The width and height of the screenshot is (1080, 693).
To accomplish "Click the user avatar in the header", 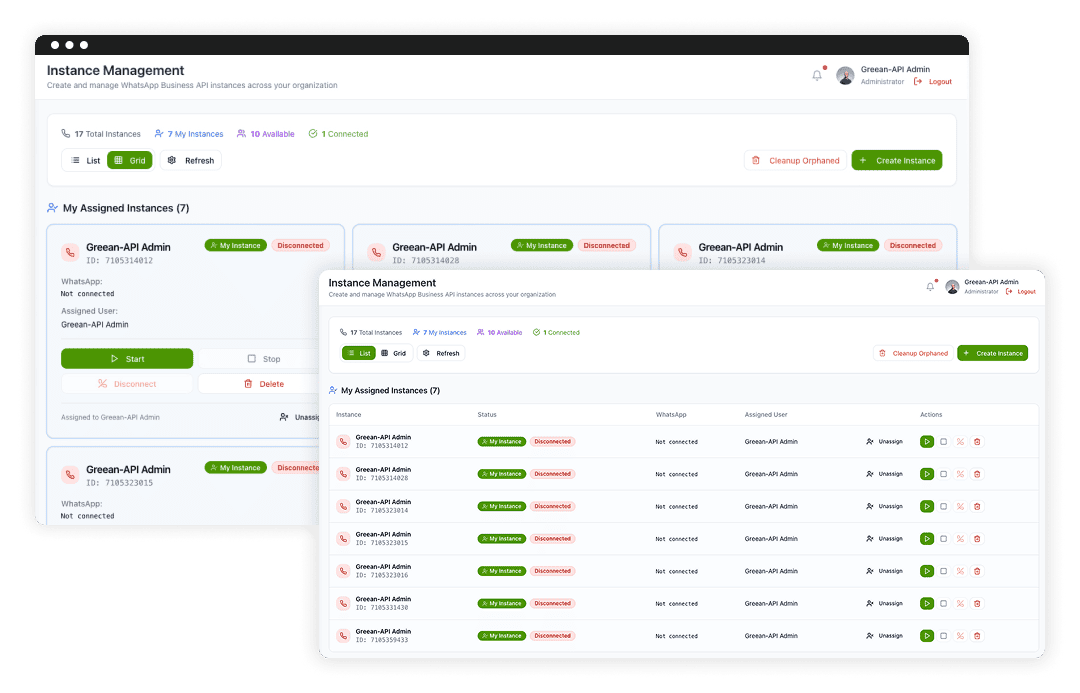I will click(x=952, y=287).
